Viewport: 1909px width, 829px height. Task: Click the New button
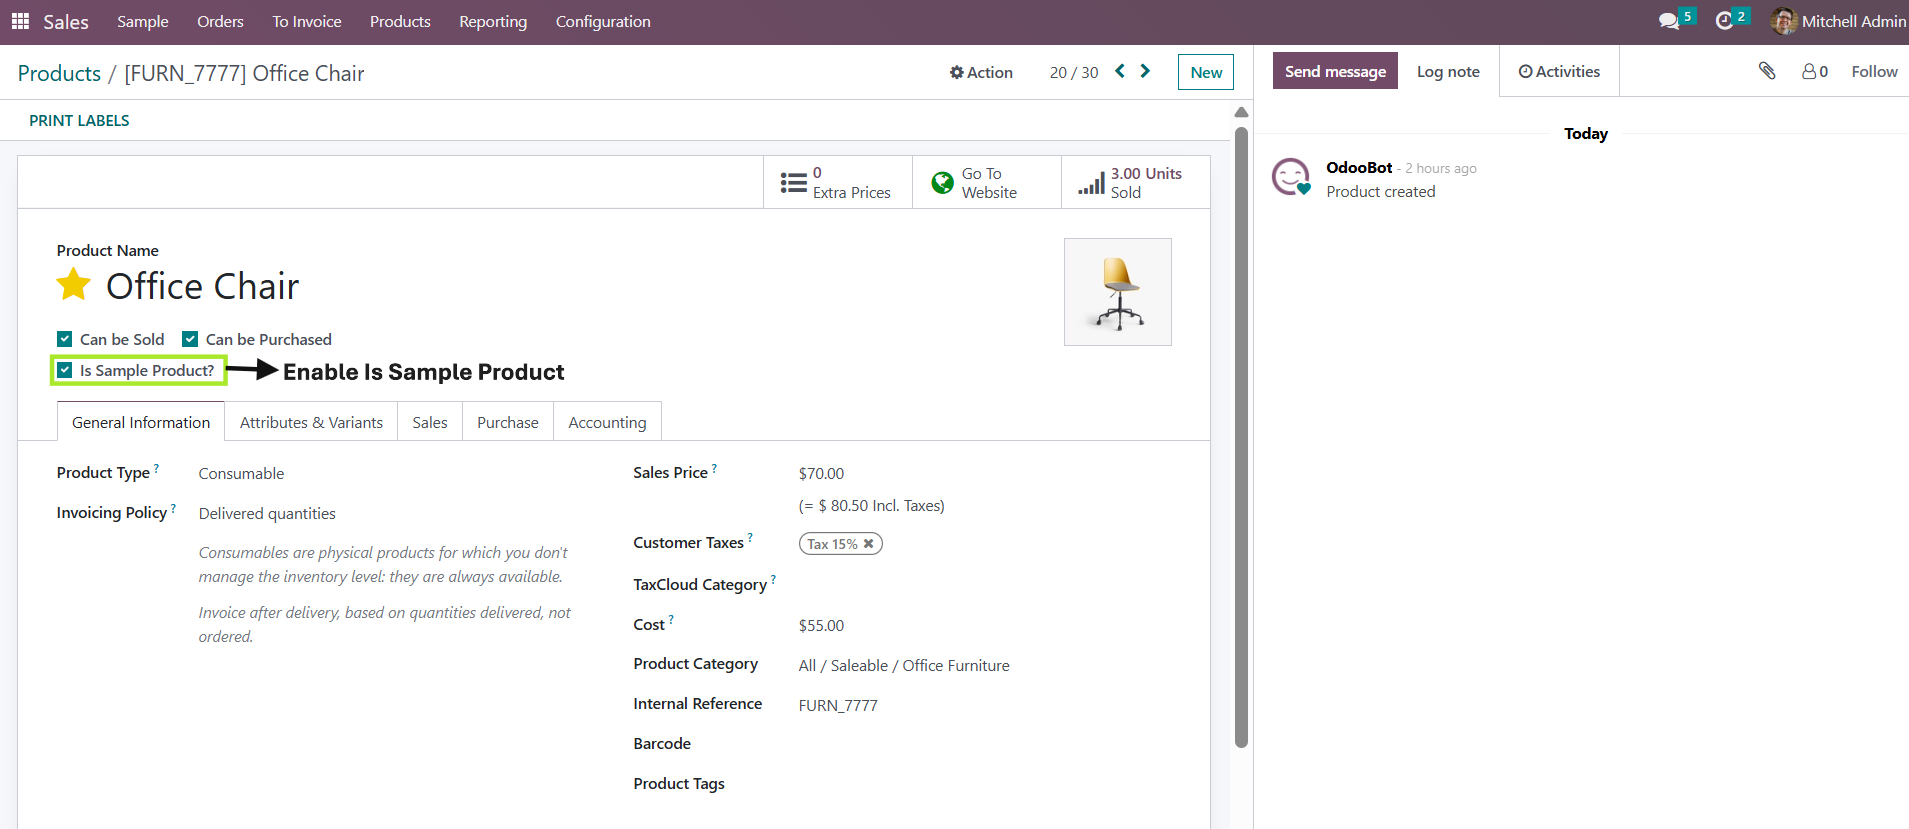click(x=1206, y=72)
